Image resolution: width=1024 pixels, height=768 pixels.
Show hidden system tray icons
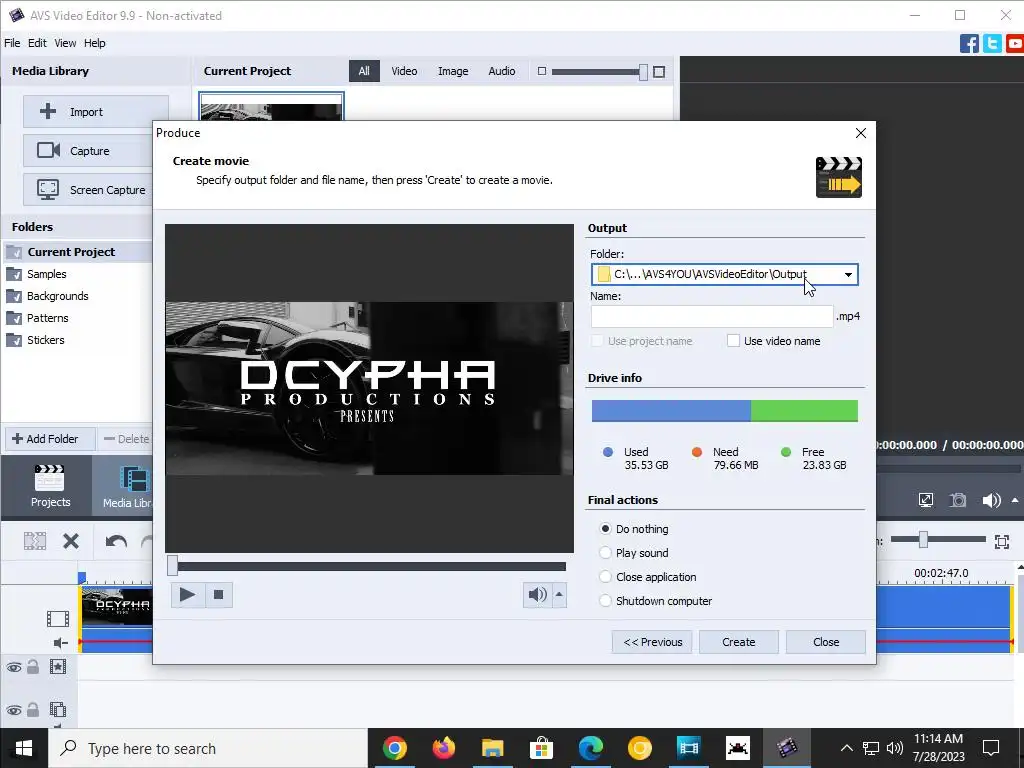[x=846, y=748]
